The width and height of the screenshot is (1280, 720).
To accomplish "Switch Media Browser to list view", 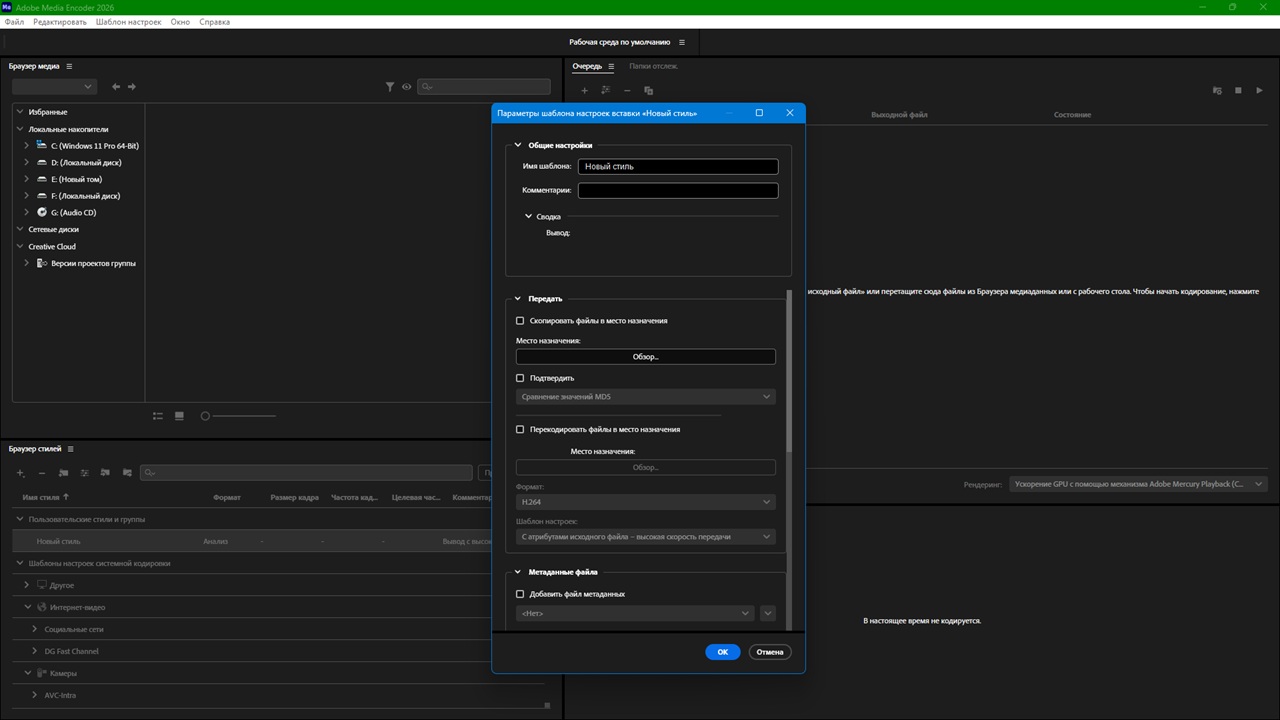I will (x=158, y=416).
